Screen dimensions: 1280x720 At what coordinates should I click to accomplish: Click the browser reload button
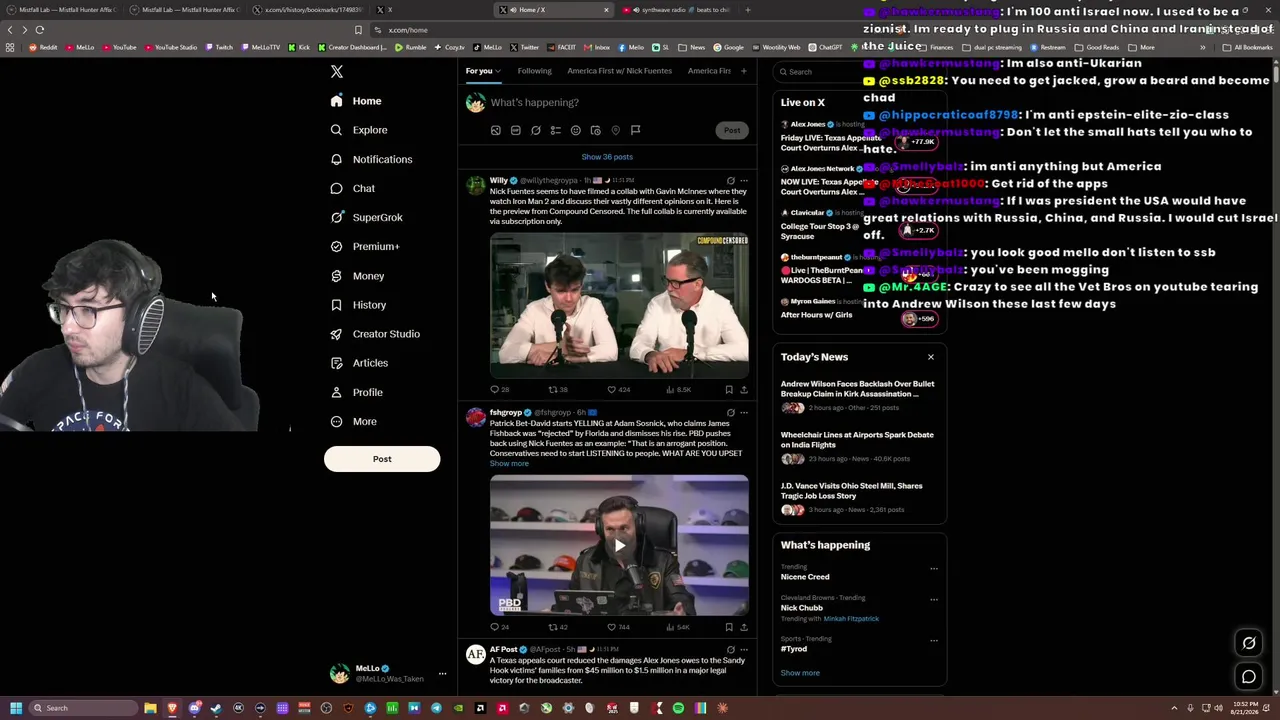[x=40, y=30]
